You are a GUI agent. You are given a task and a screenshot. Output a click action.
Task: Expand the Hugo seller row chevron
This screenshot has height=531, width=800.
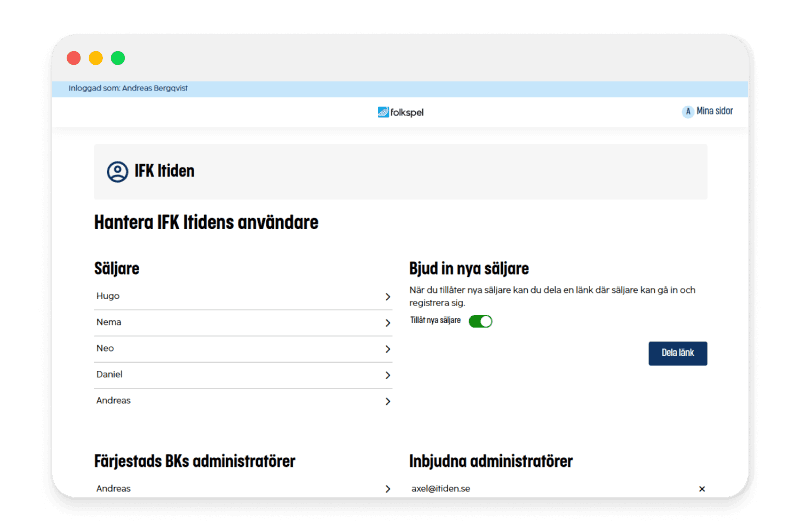388,297
